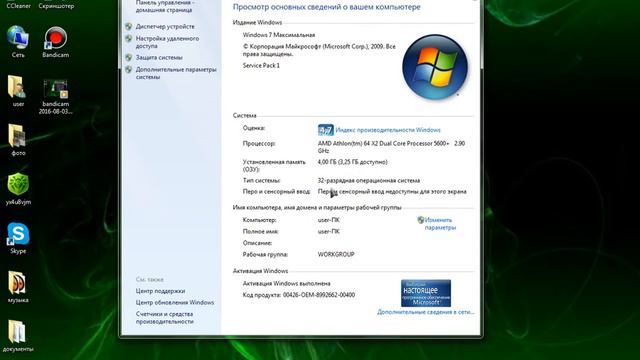Viewport: 640px width, 360px height.
Task: Open the user folder icon
Action: pos(18,91)
